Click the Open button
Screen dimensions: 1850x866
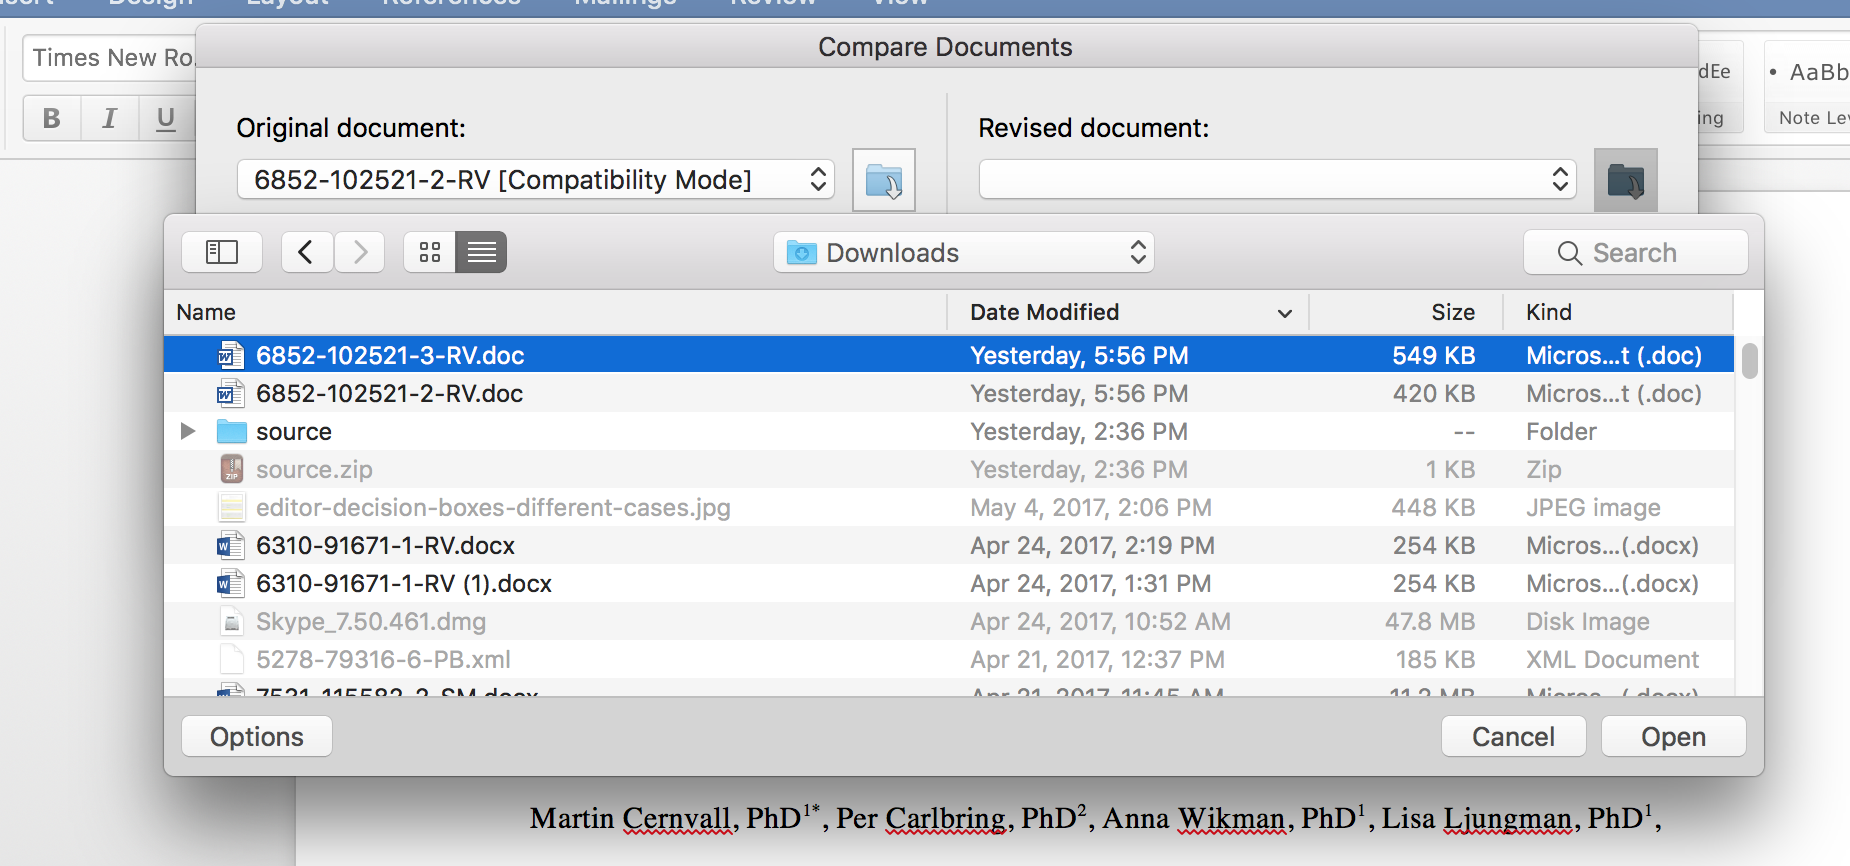1673,737
